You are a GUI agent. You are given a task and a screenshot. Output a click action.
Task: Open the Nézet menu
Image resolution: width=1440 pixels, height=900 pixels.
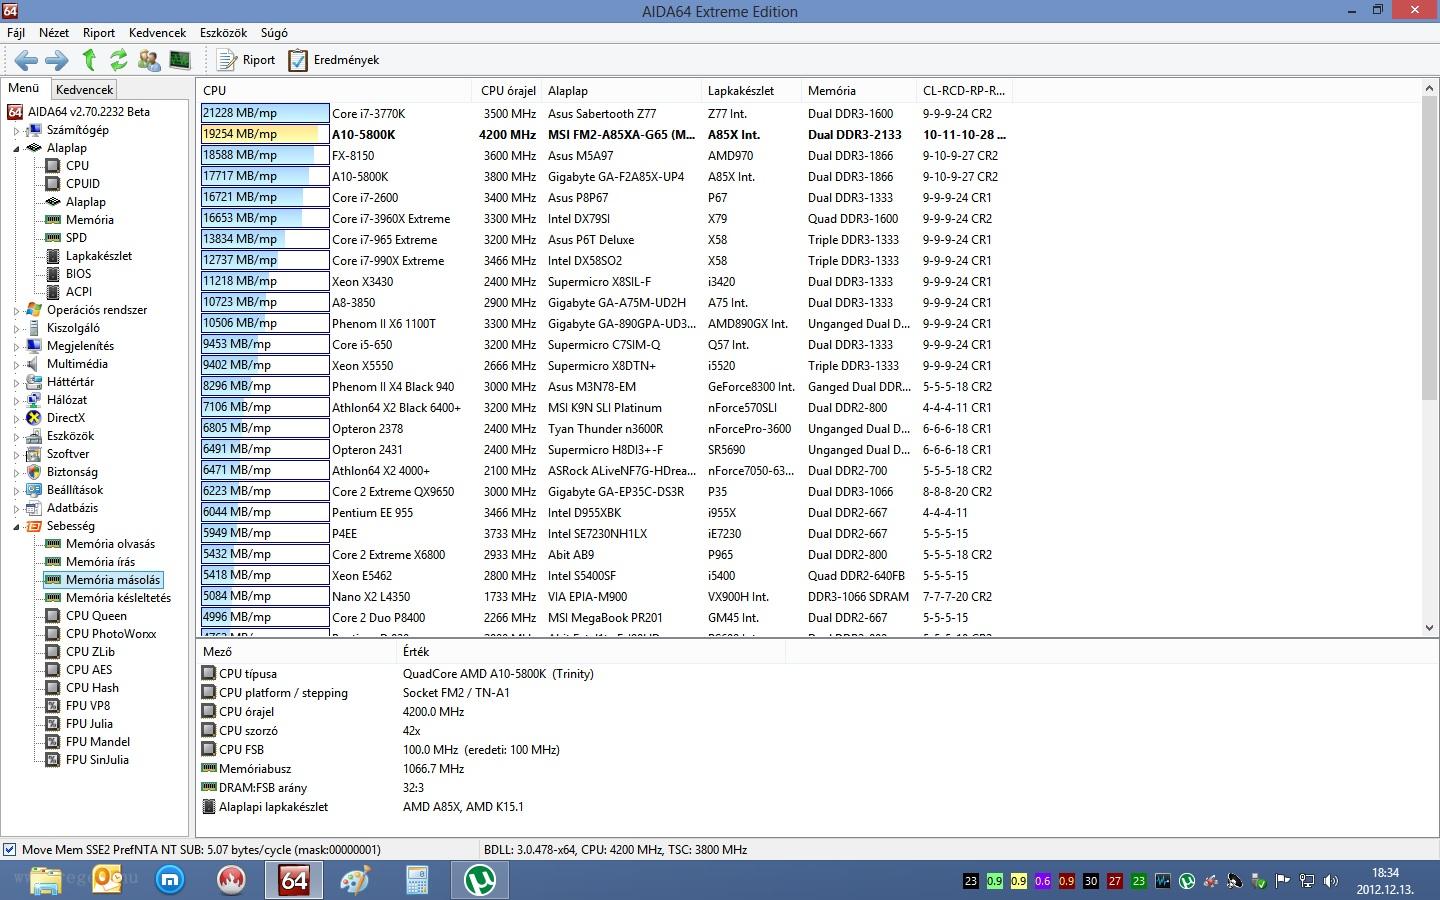pos(54,33)
